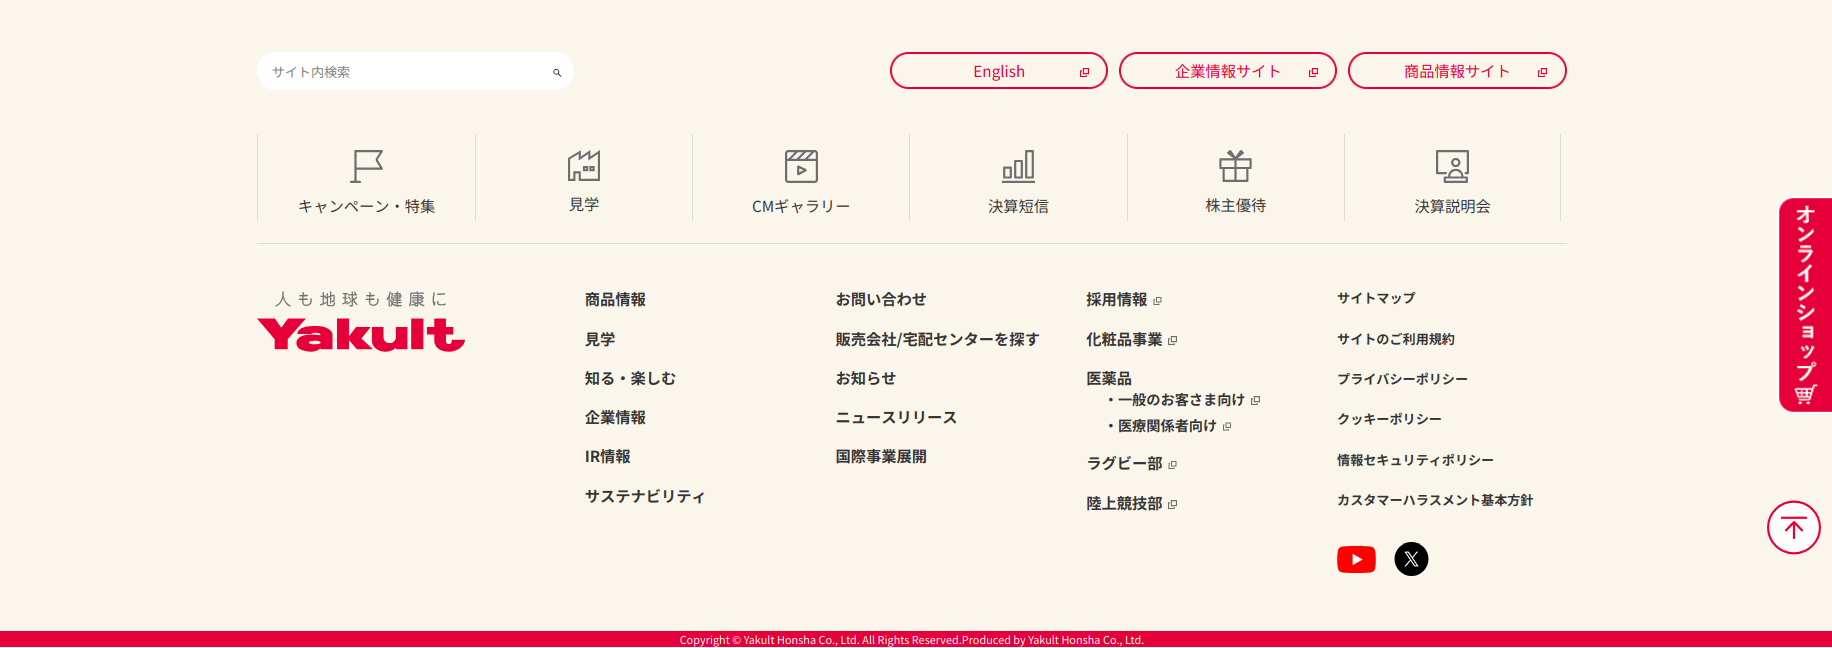Open the YouTube channel icon

[x=1356, y=559]
